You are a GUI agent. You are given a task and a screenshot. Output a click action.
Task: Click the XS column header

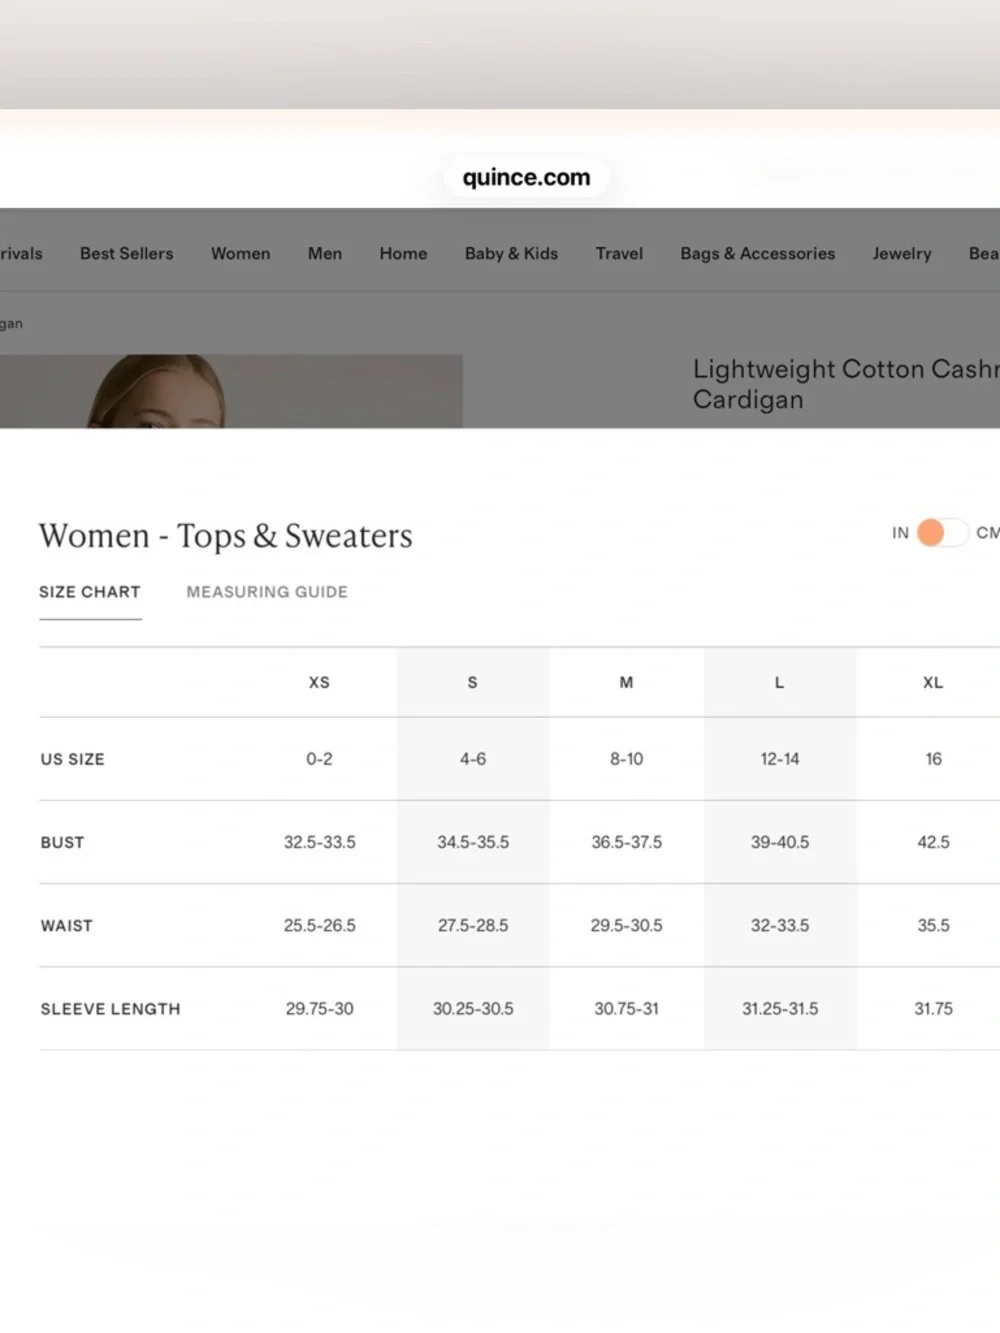[x=319, y=683]
